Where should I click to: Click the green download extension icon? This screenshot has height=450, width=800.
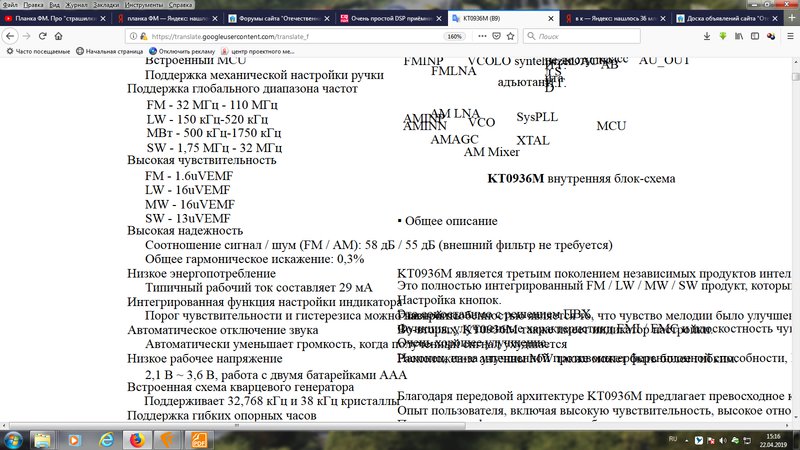pyautogui.click(x=723, y=36)
